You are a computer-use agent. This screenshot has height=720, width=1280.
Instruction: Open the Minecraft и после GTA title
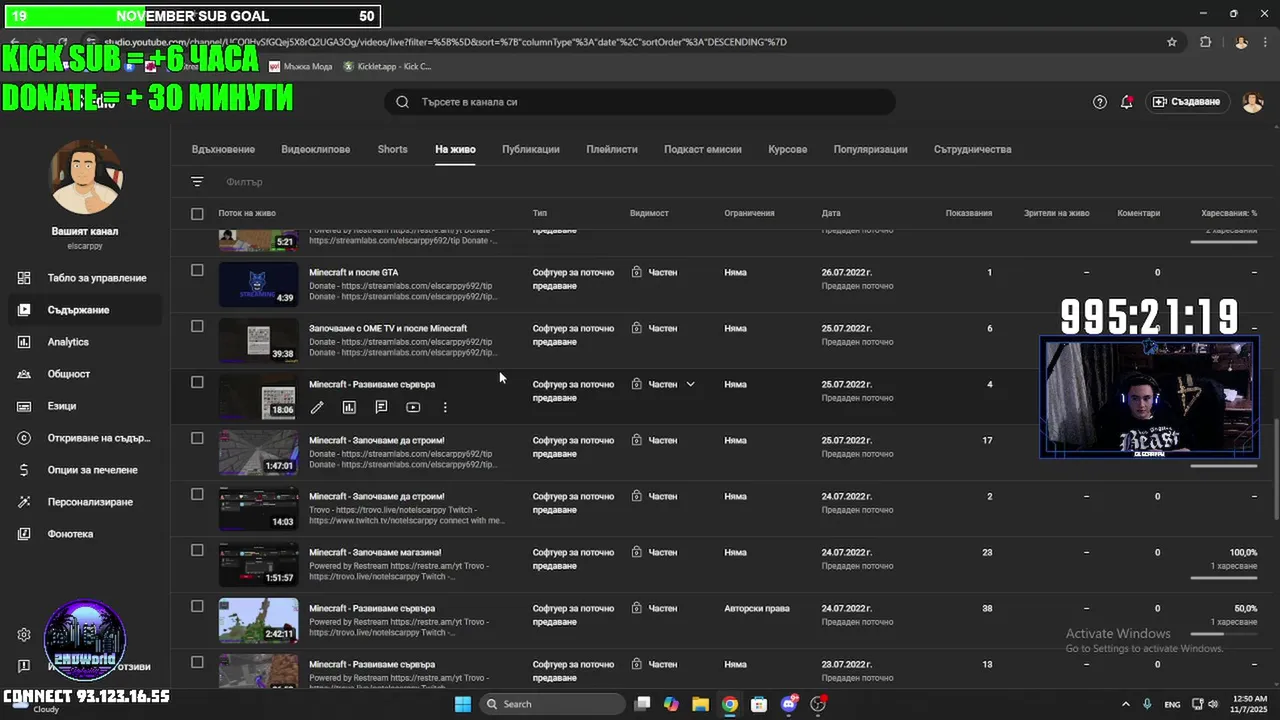353,272
